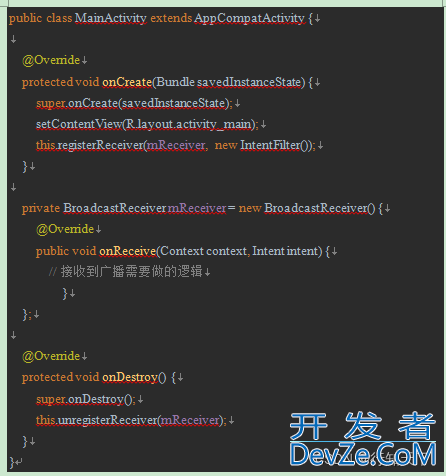Click the setContentView(R.layout.activity_main) line
Screen dimensions: 446x476
[147, 124]
